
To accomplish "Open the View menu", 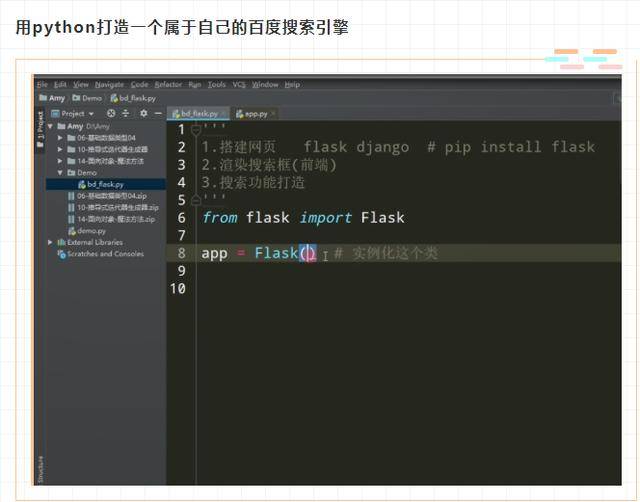I will 81,84.
